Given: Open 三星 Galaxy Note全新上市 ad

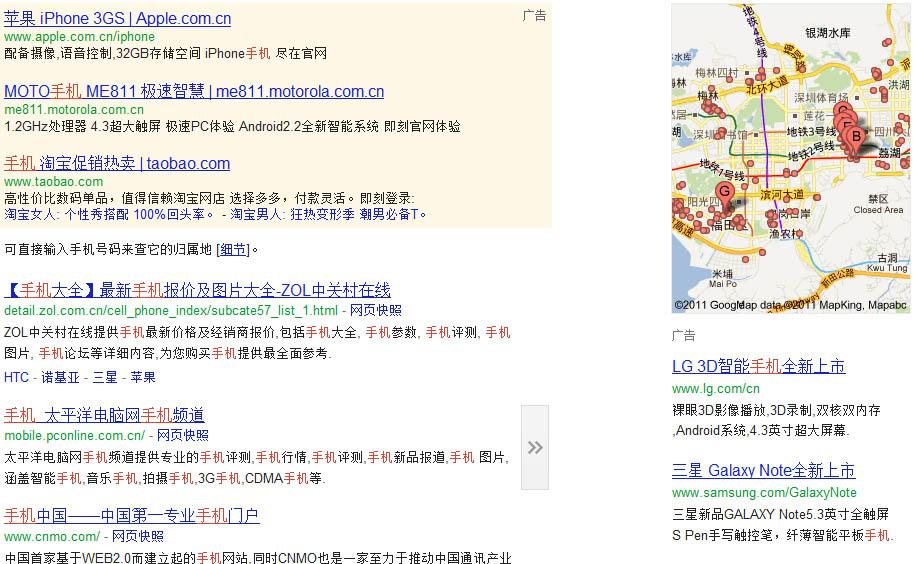Looking at the screenshot, I should coord(764,470).
